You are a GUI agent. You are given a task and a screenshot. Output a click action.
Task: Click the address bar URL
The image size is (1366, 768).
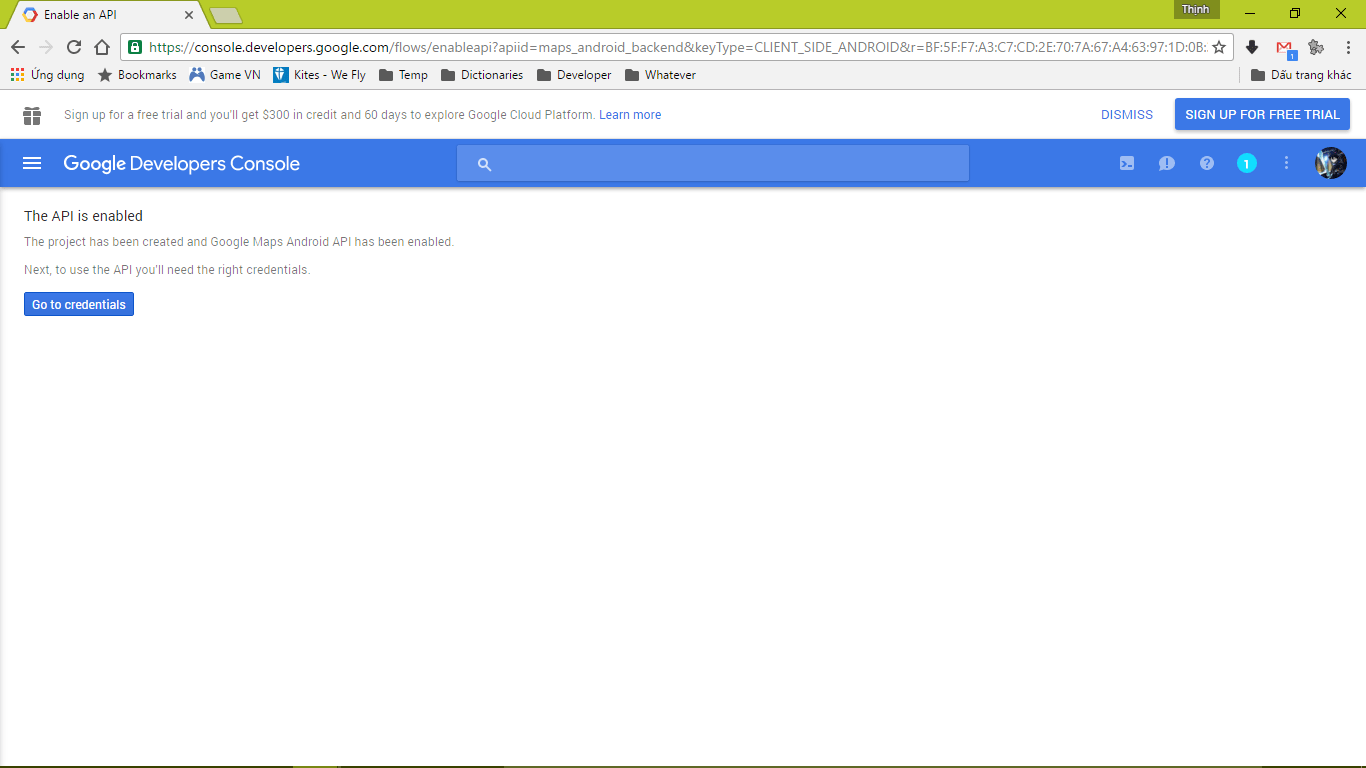point(677,47)
